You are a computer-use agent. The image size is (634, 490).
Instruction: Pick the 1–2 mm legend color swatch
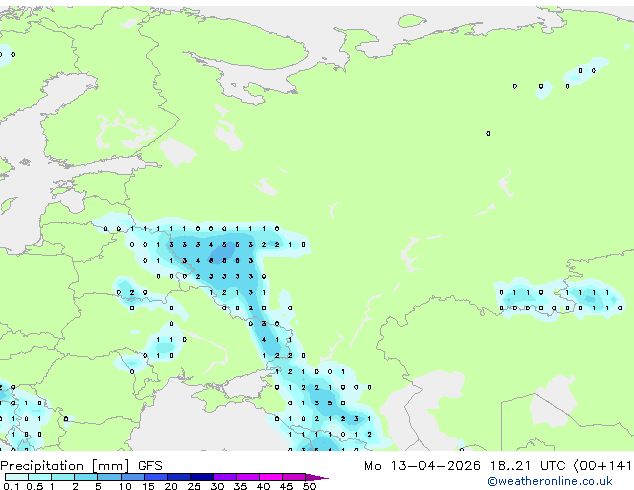click(63, 477)
